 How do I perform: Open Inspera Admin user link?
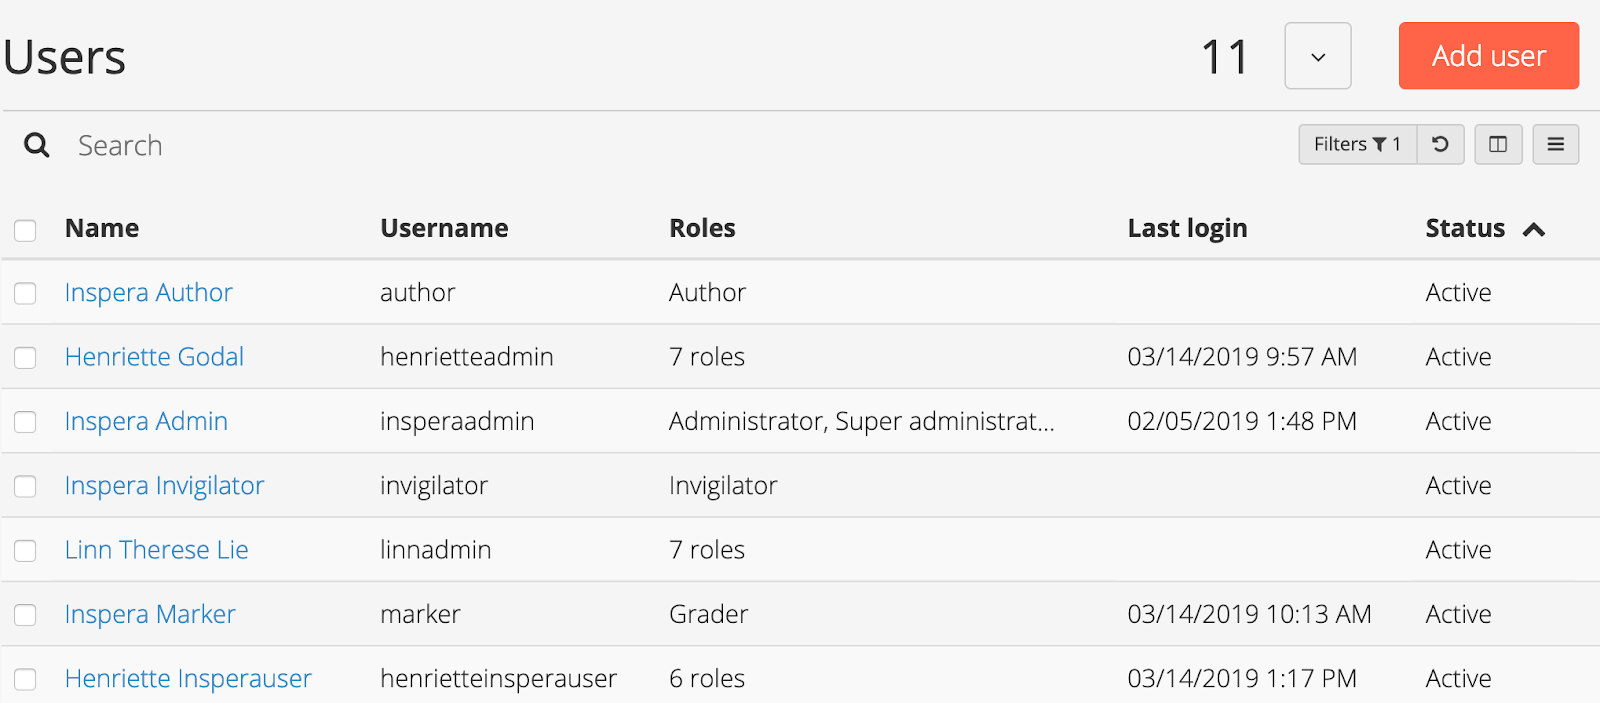click(x=146, y=421)
